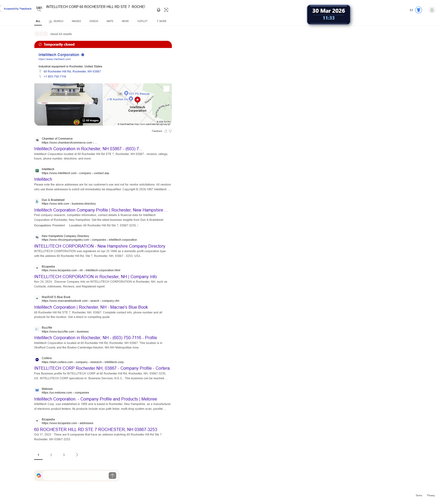Open the intellitech.com website link in the business card
444x500 pixels.
54,59
